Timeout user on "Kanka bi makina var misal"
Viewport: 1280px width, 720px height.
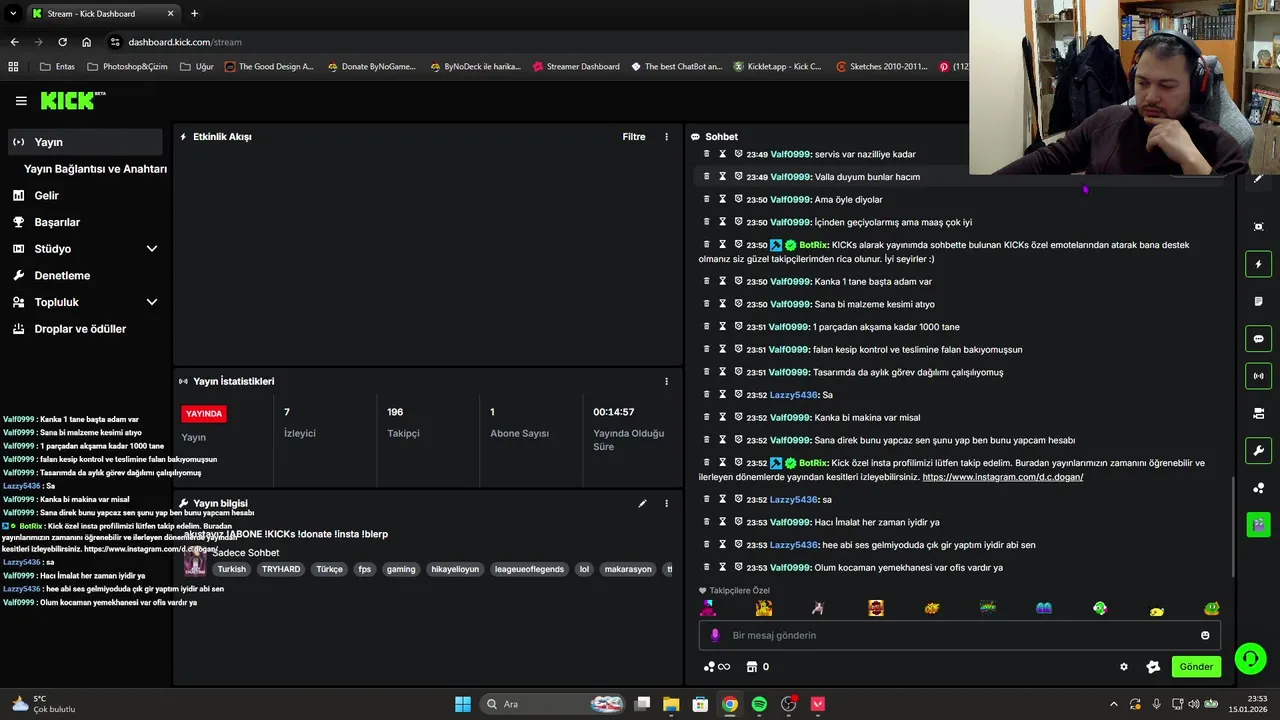click(723, 417)
